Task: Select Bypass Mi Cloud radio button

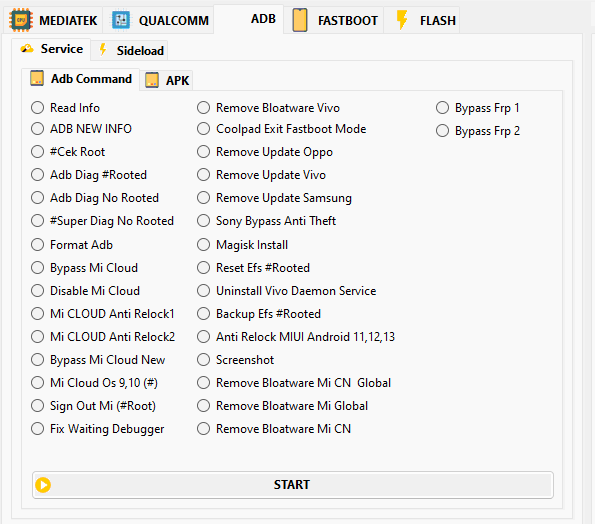Action: pos(84,268)
